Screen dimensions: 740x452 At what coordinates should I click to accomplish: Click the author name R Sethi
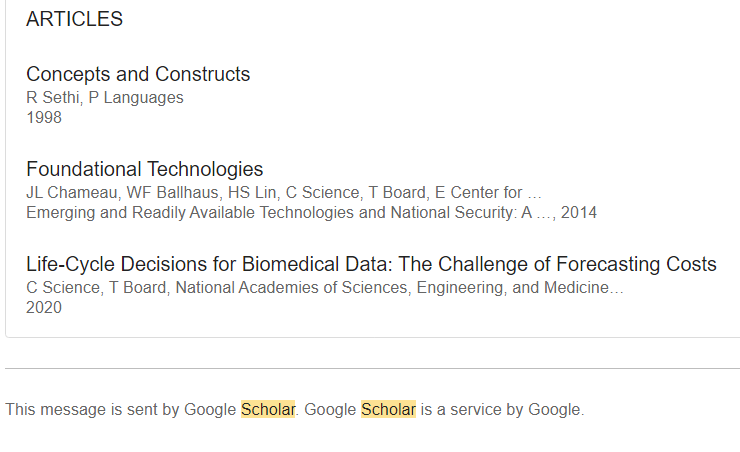pos(52,98)
